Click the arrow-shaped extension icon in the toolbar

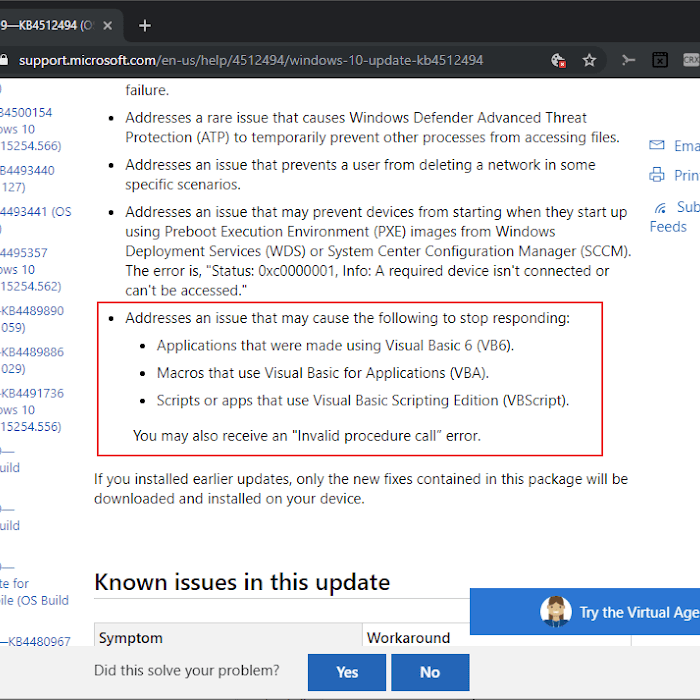(x=628, y=60)
